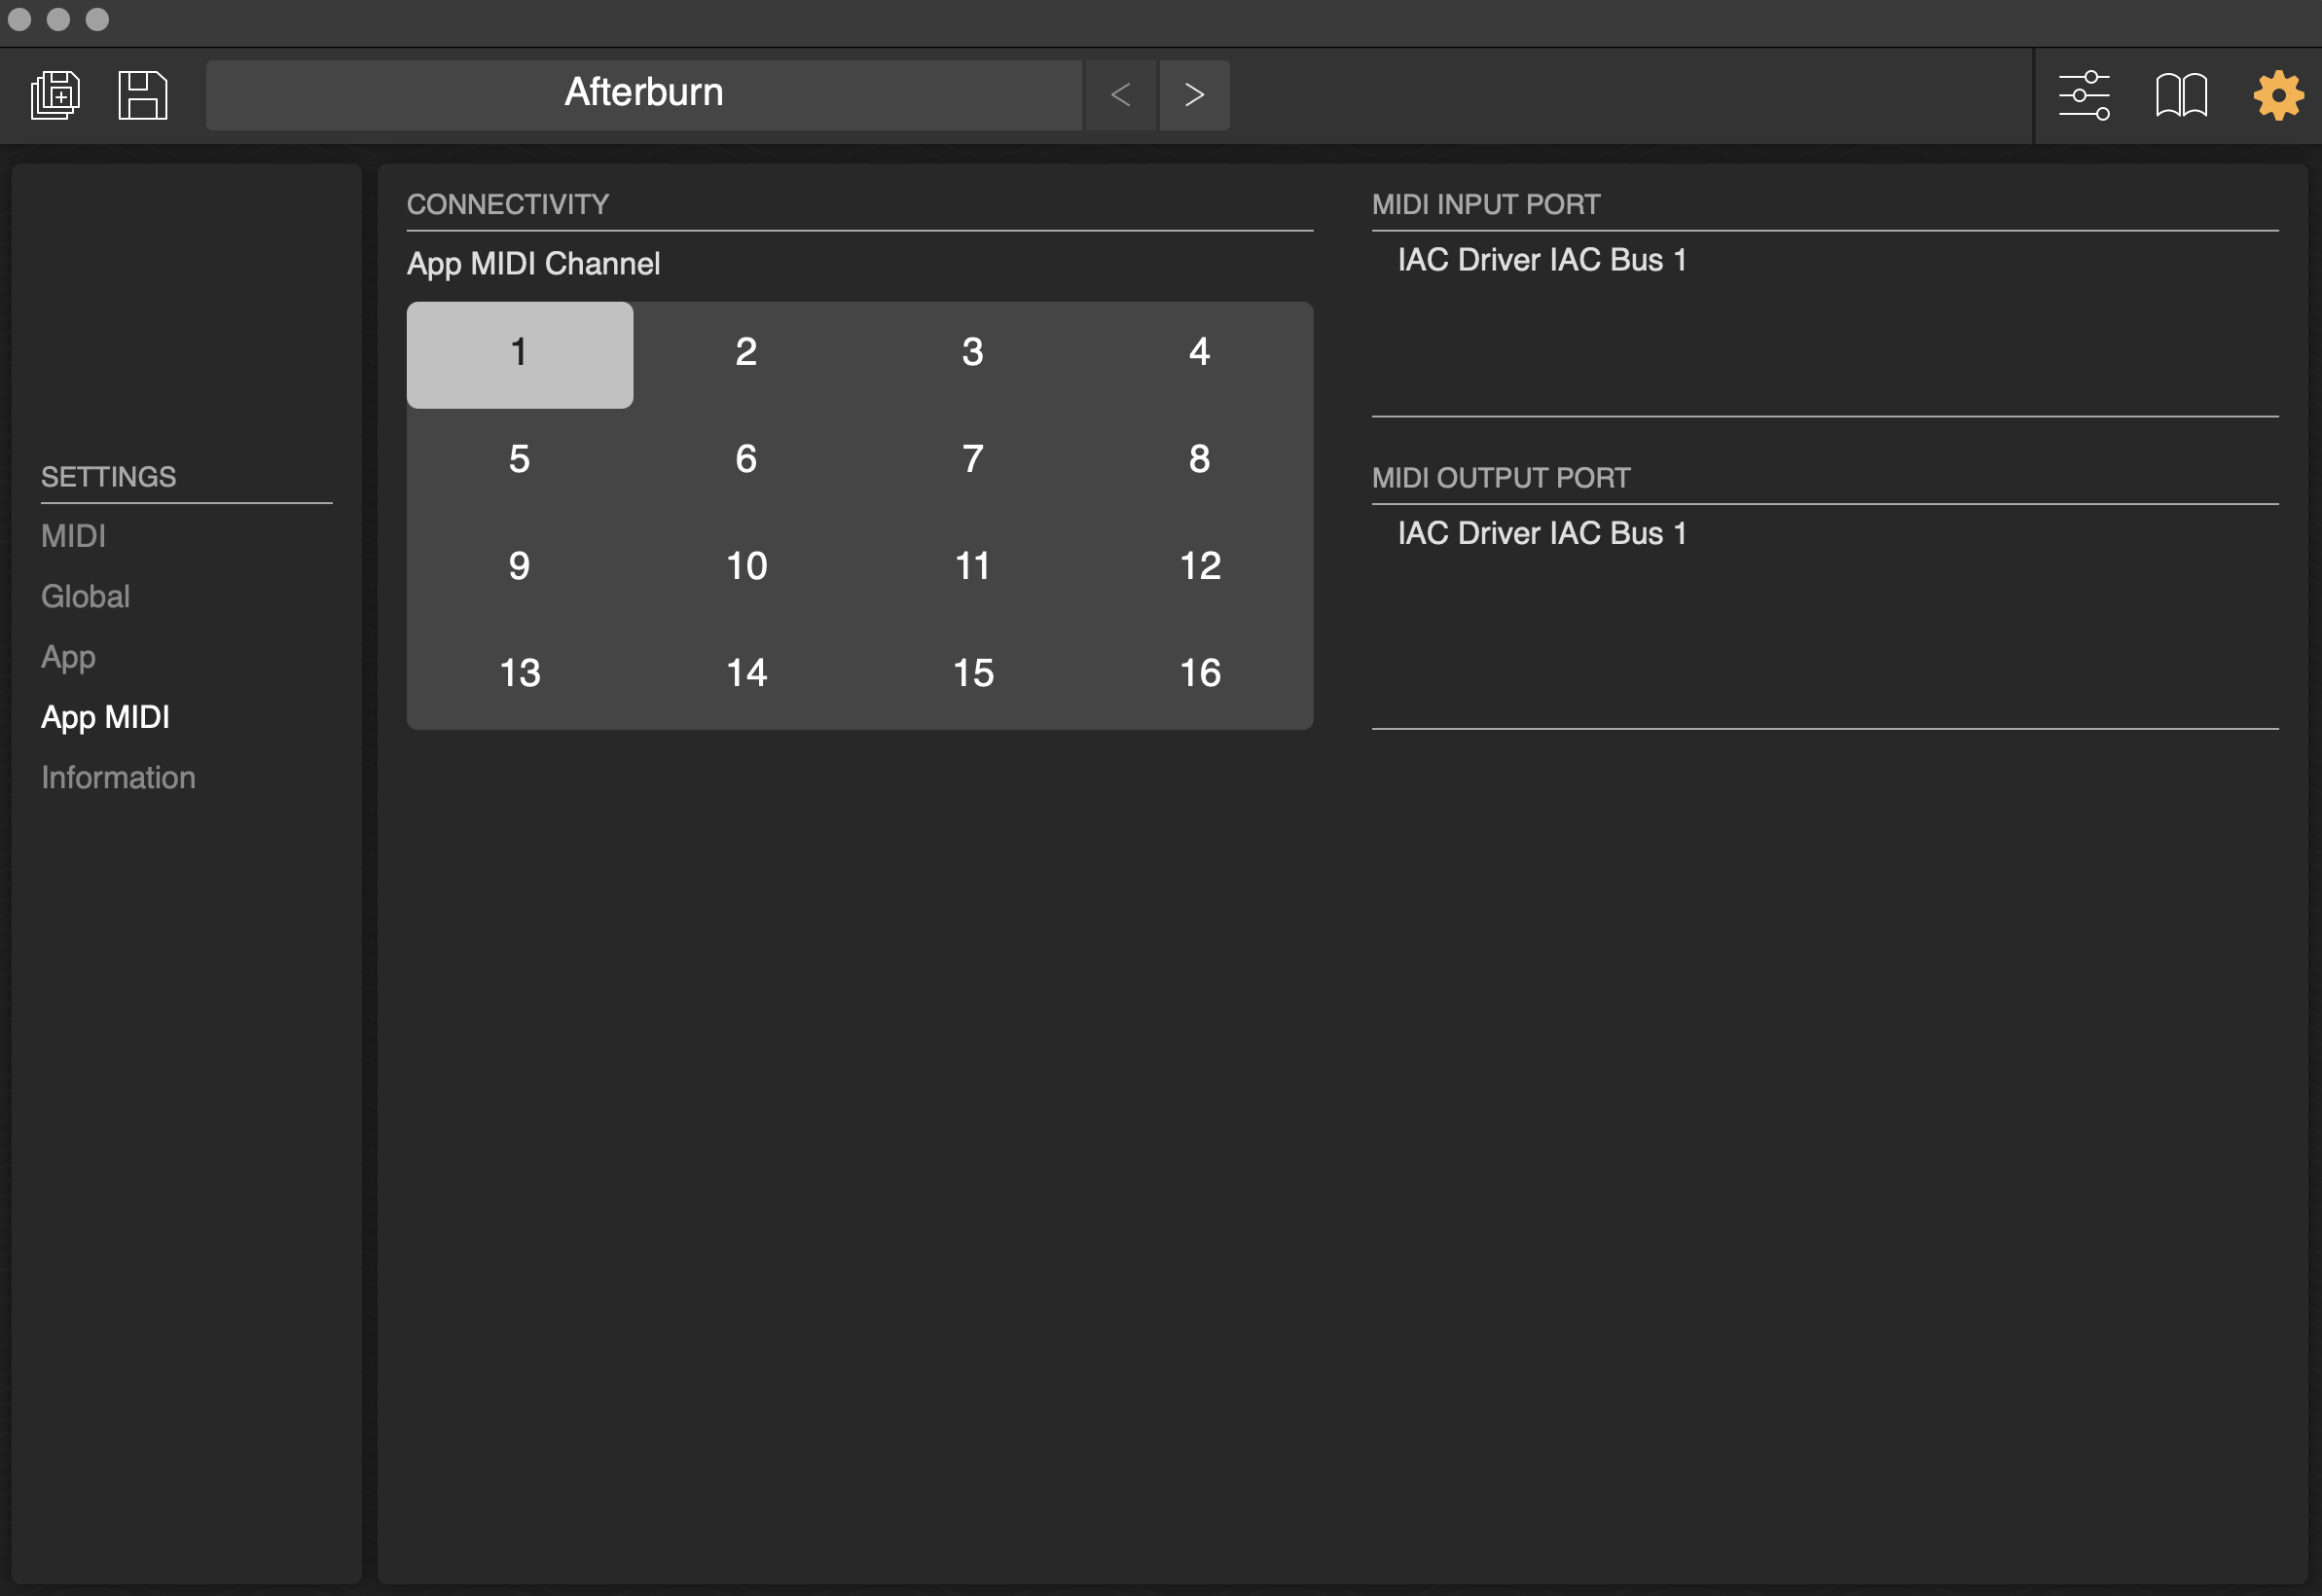The height and width of the screenshot is (1596, 2322).
Task: Open the Global settings section
Action: tap(85, 597)
